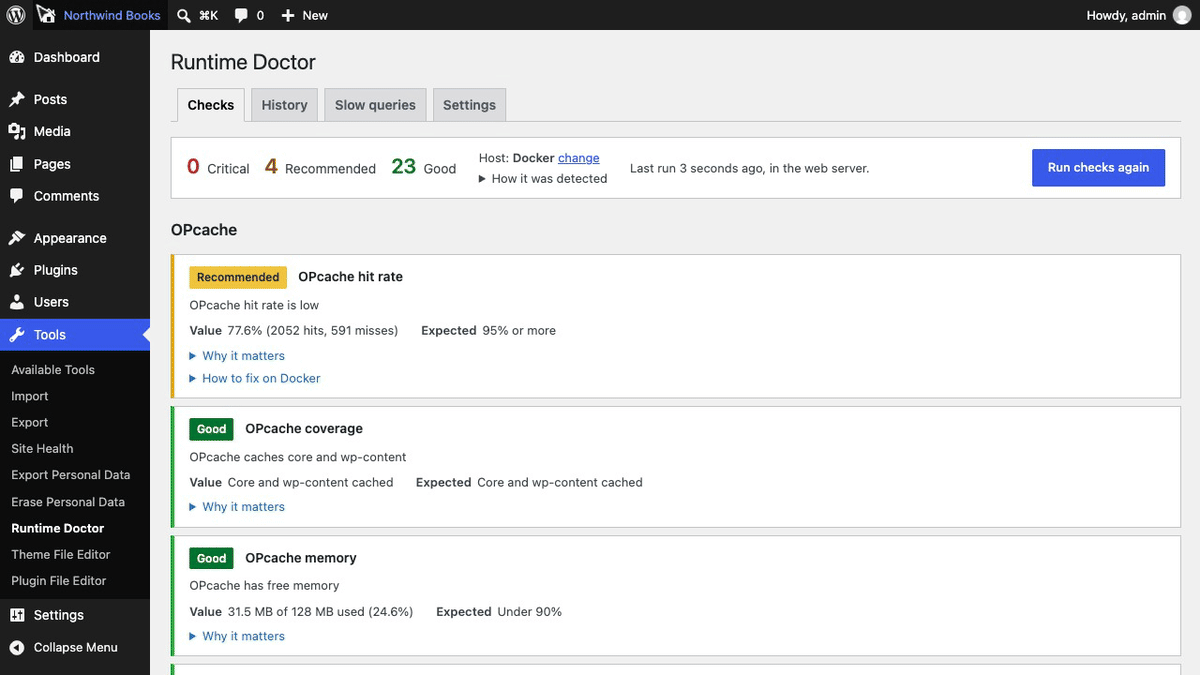Expand Why it matters under OPcache coverage
The width and height of the screenshot is (1200, 675).
point(237,507)
